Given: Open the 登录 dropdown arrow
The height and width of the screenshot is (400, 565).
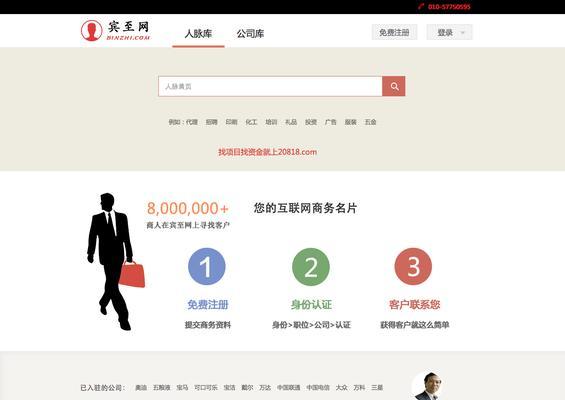Looking at the screenshot, I should tap(463, 33).
